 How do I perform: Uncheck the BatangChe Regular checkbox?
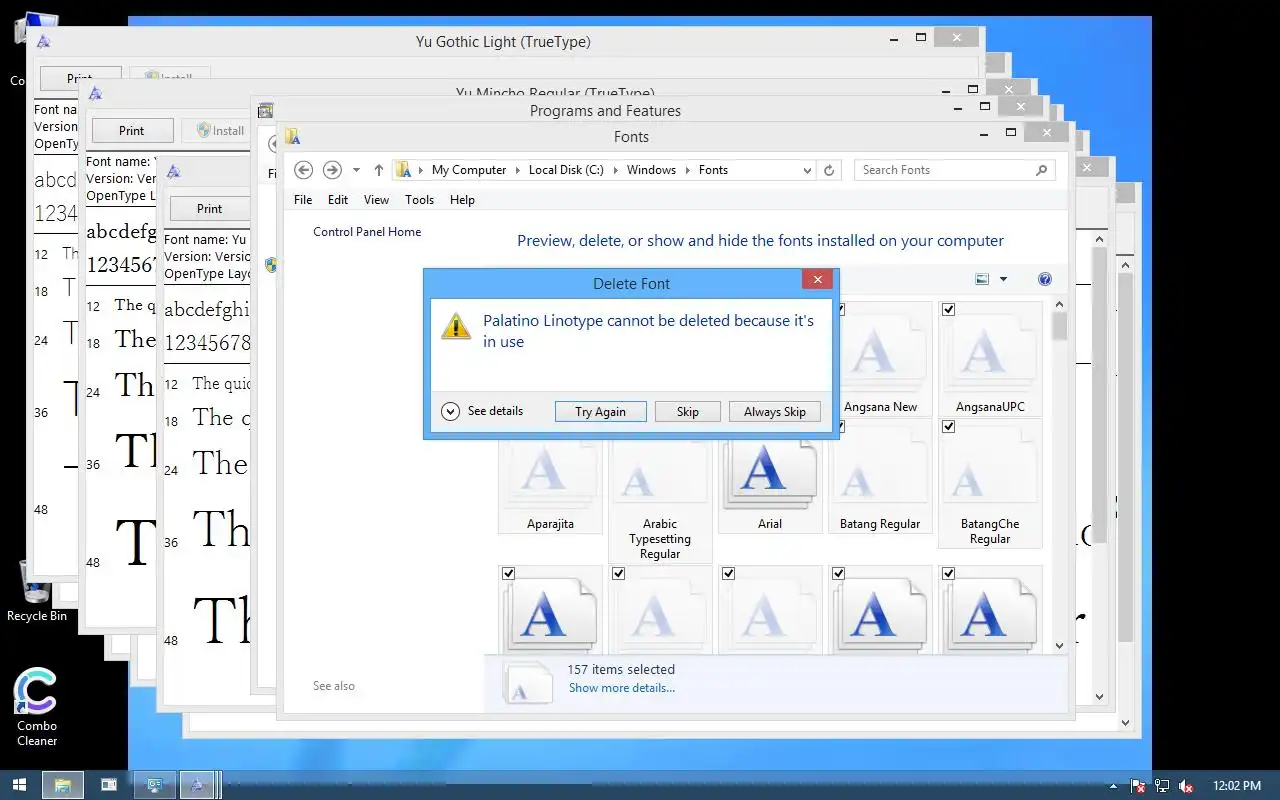[948, 427]
